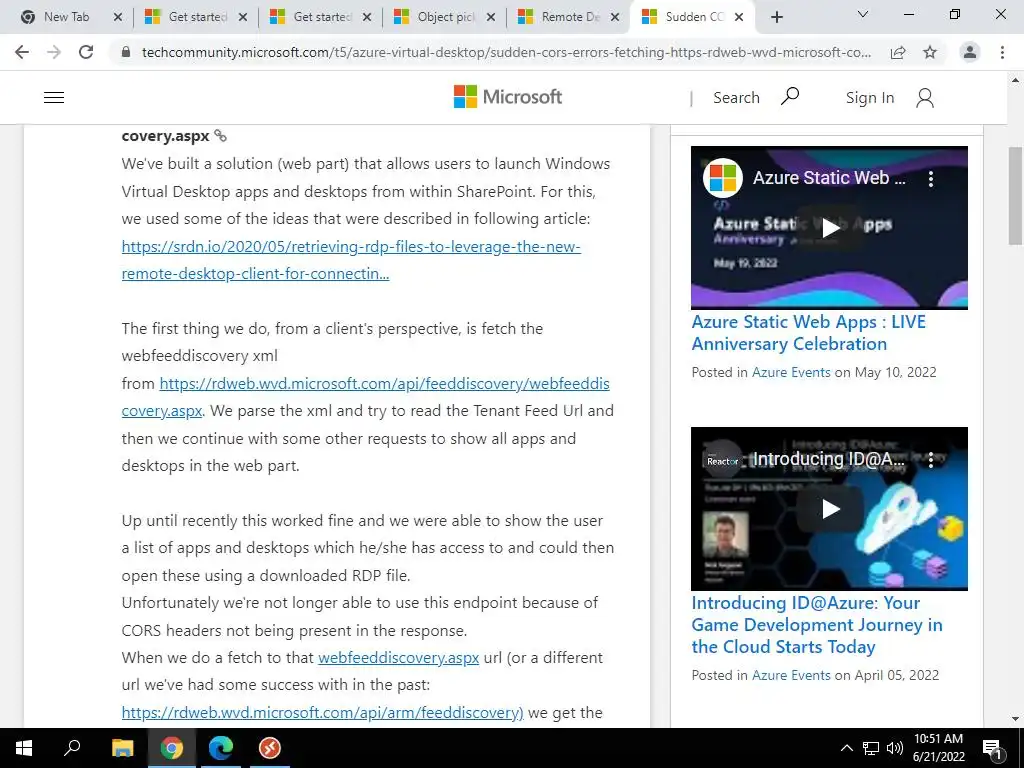Viewport: 1024px width, 768px height.
Task: Open the hamburger navigation menu
Action: coord(54,98)
